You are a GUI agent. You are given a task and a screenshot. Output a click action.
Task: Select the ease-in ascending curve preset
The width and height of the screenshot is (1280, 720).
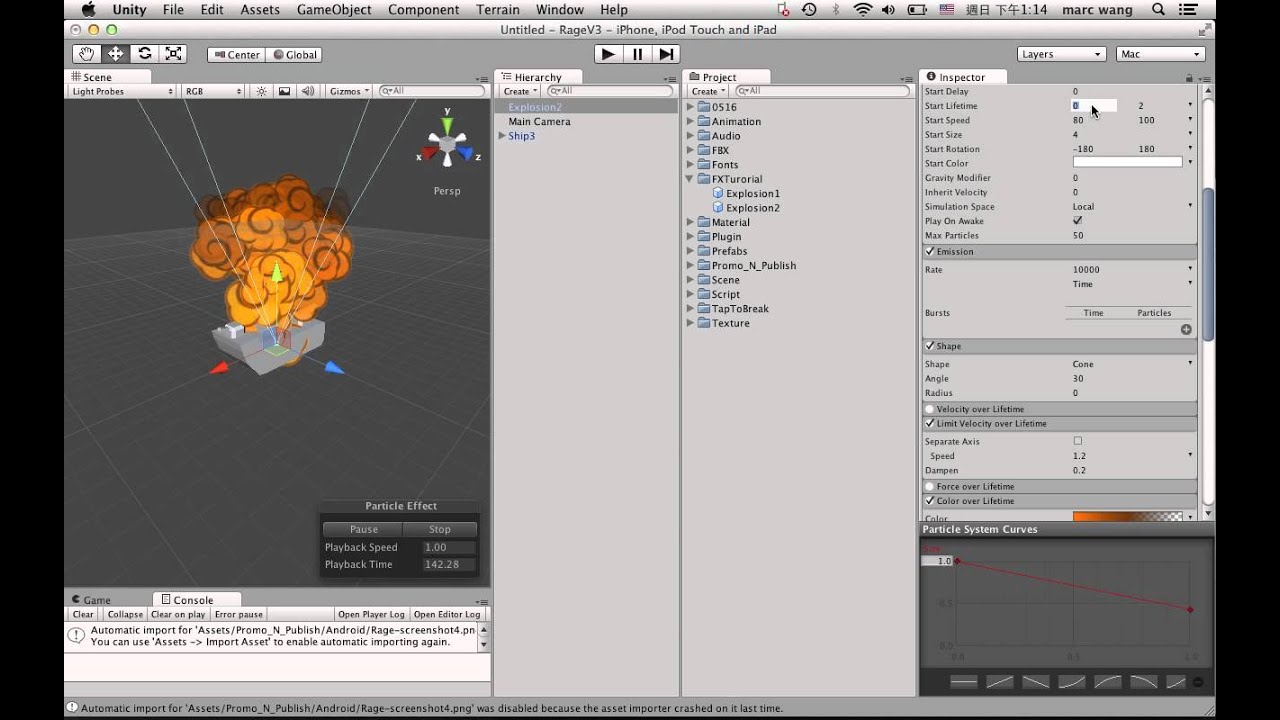[x=1072, y=682]
